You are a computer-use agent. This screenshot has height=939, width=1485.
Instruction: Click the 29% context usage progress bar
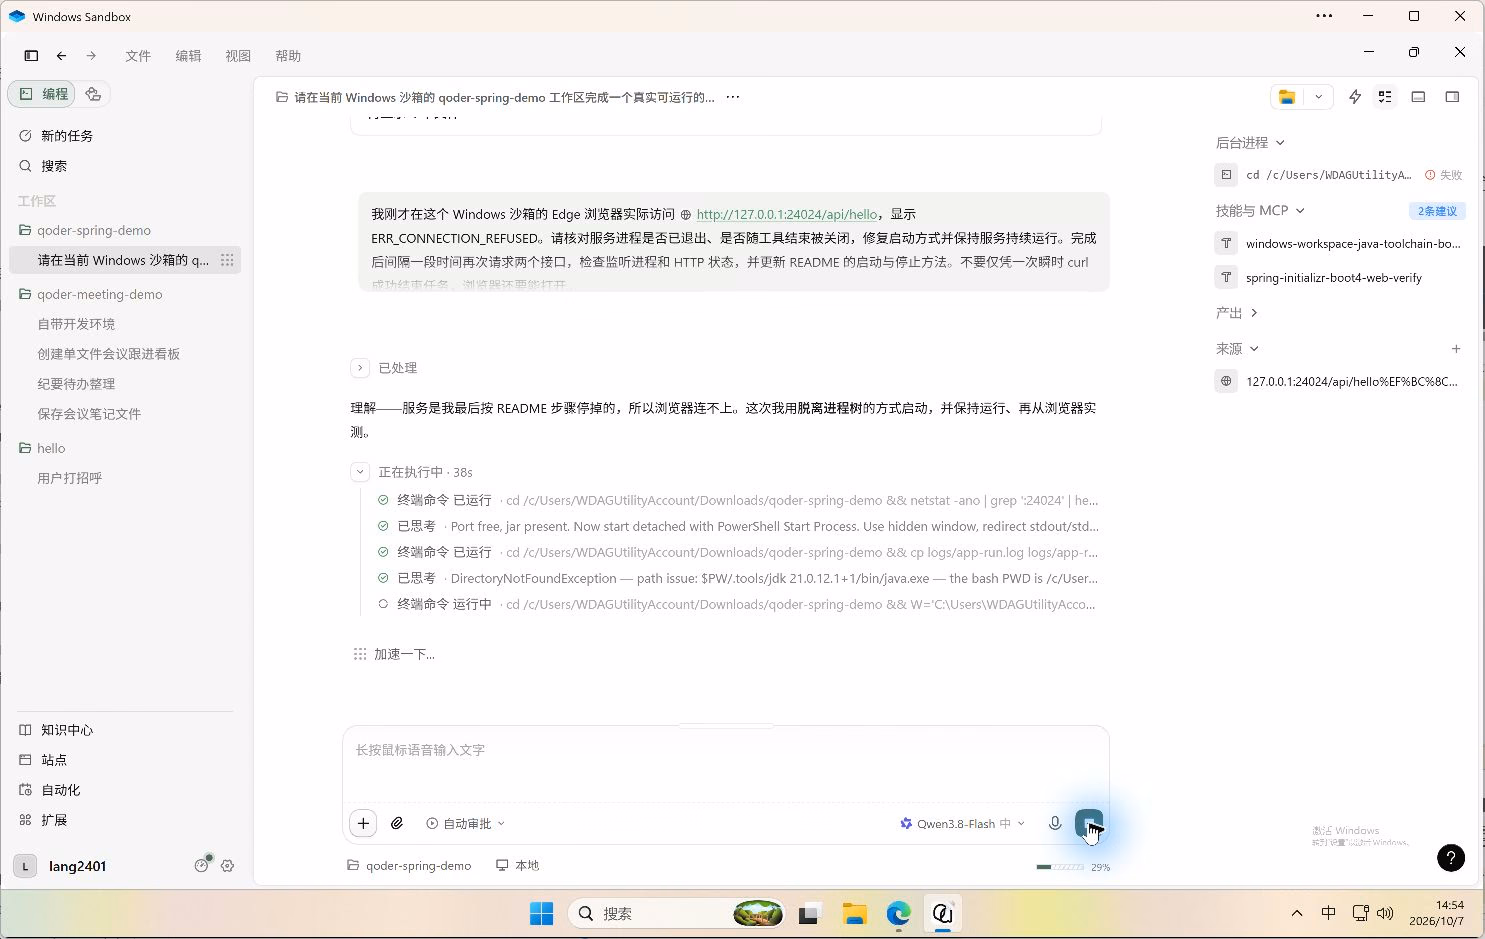(x=1073, y=867)
